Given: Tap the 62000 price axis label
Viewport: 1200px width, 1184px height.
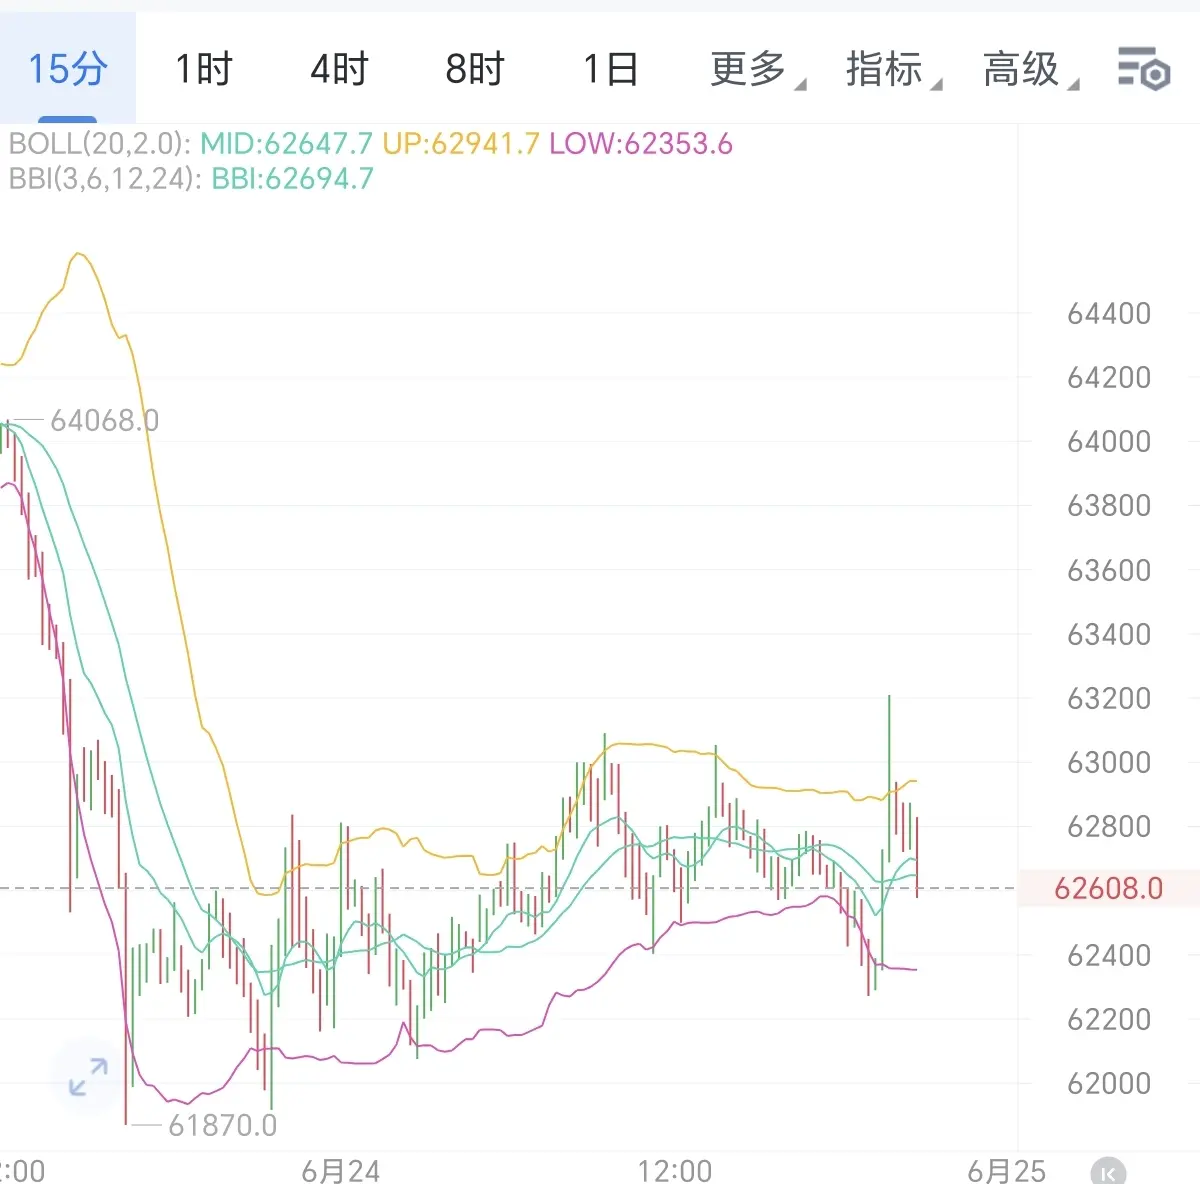Looking at the screenshot, I should pos(1109,1084).
